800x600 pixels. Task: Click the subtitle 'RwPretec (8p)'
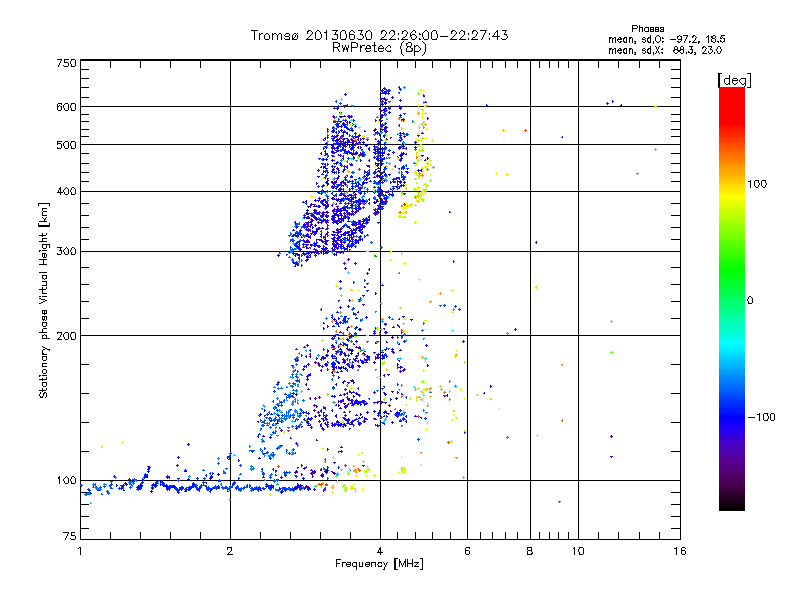click(379, 48)
